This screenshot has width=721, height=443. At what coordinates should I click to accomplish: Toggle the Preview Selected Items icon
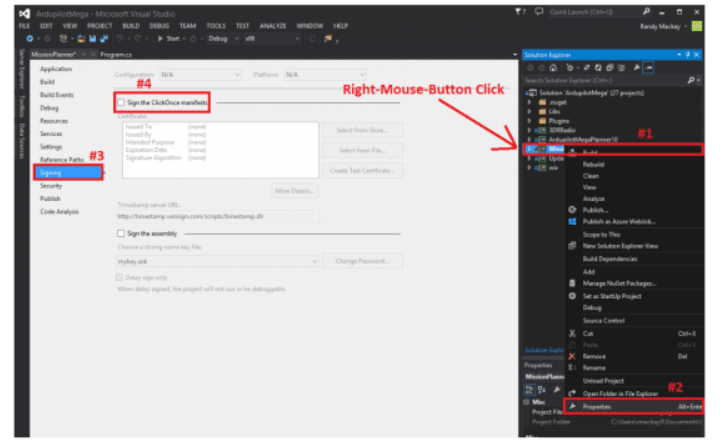coord(648,68)
